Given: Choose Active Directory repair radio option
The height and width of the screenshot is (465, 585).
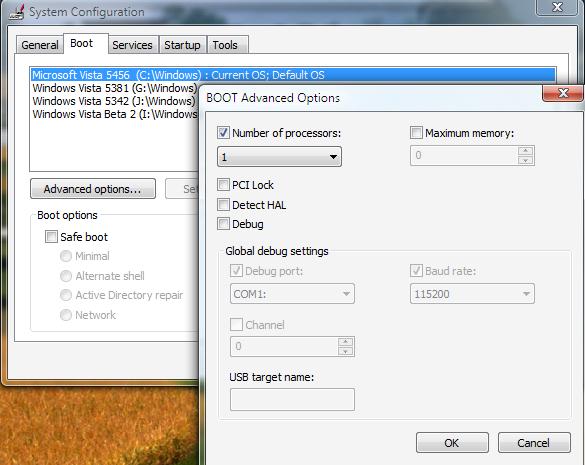Looking at the screenshot, I should point(66,295).
